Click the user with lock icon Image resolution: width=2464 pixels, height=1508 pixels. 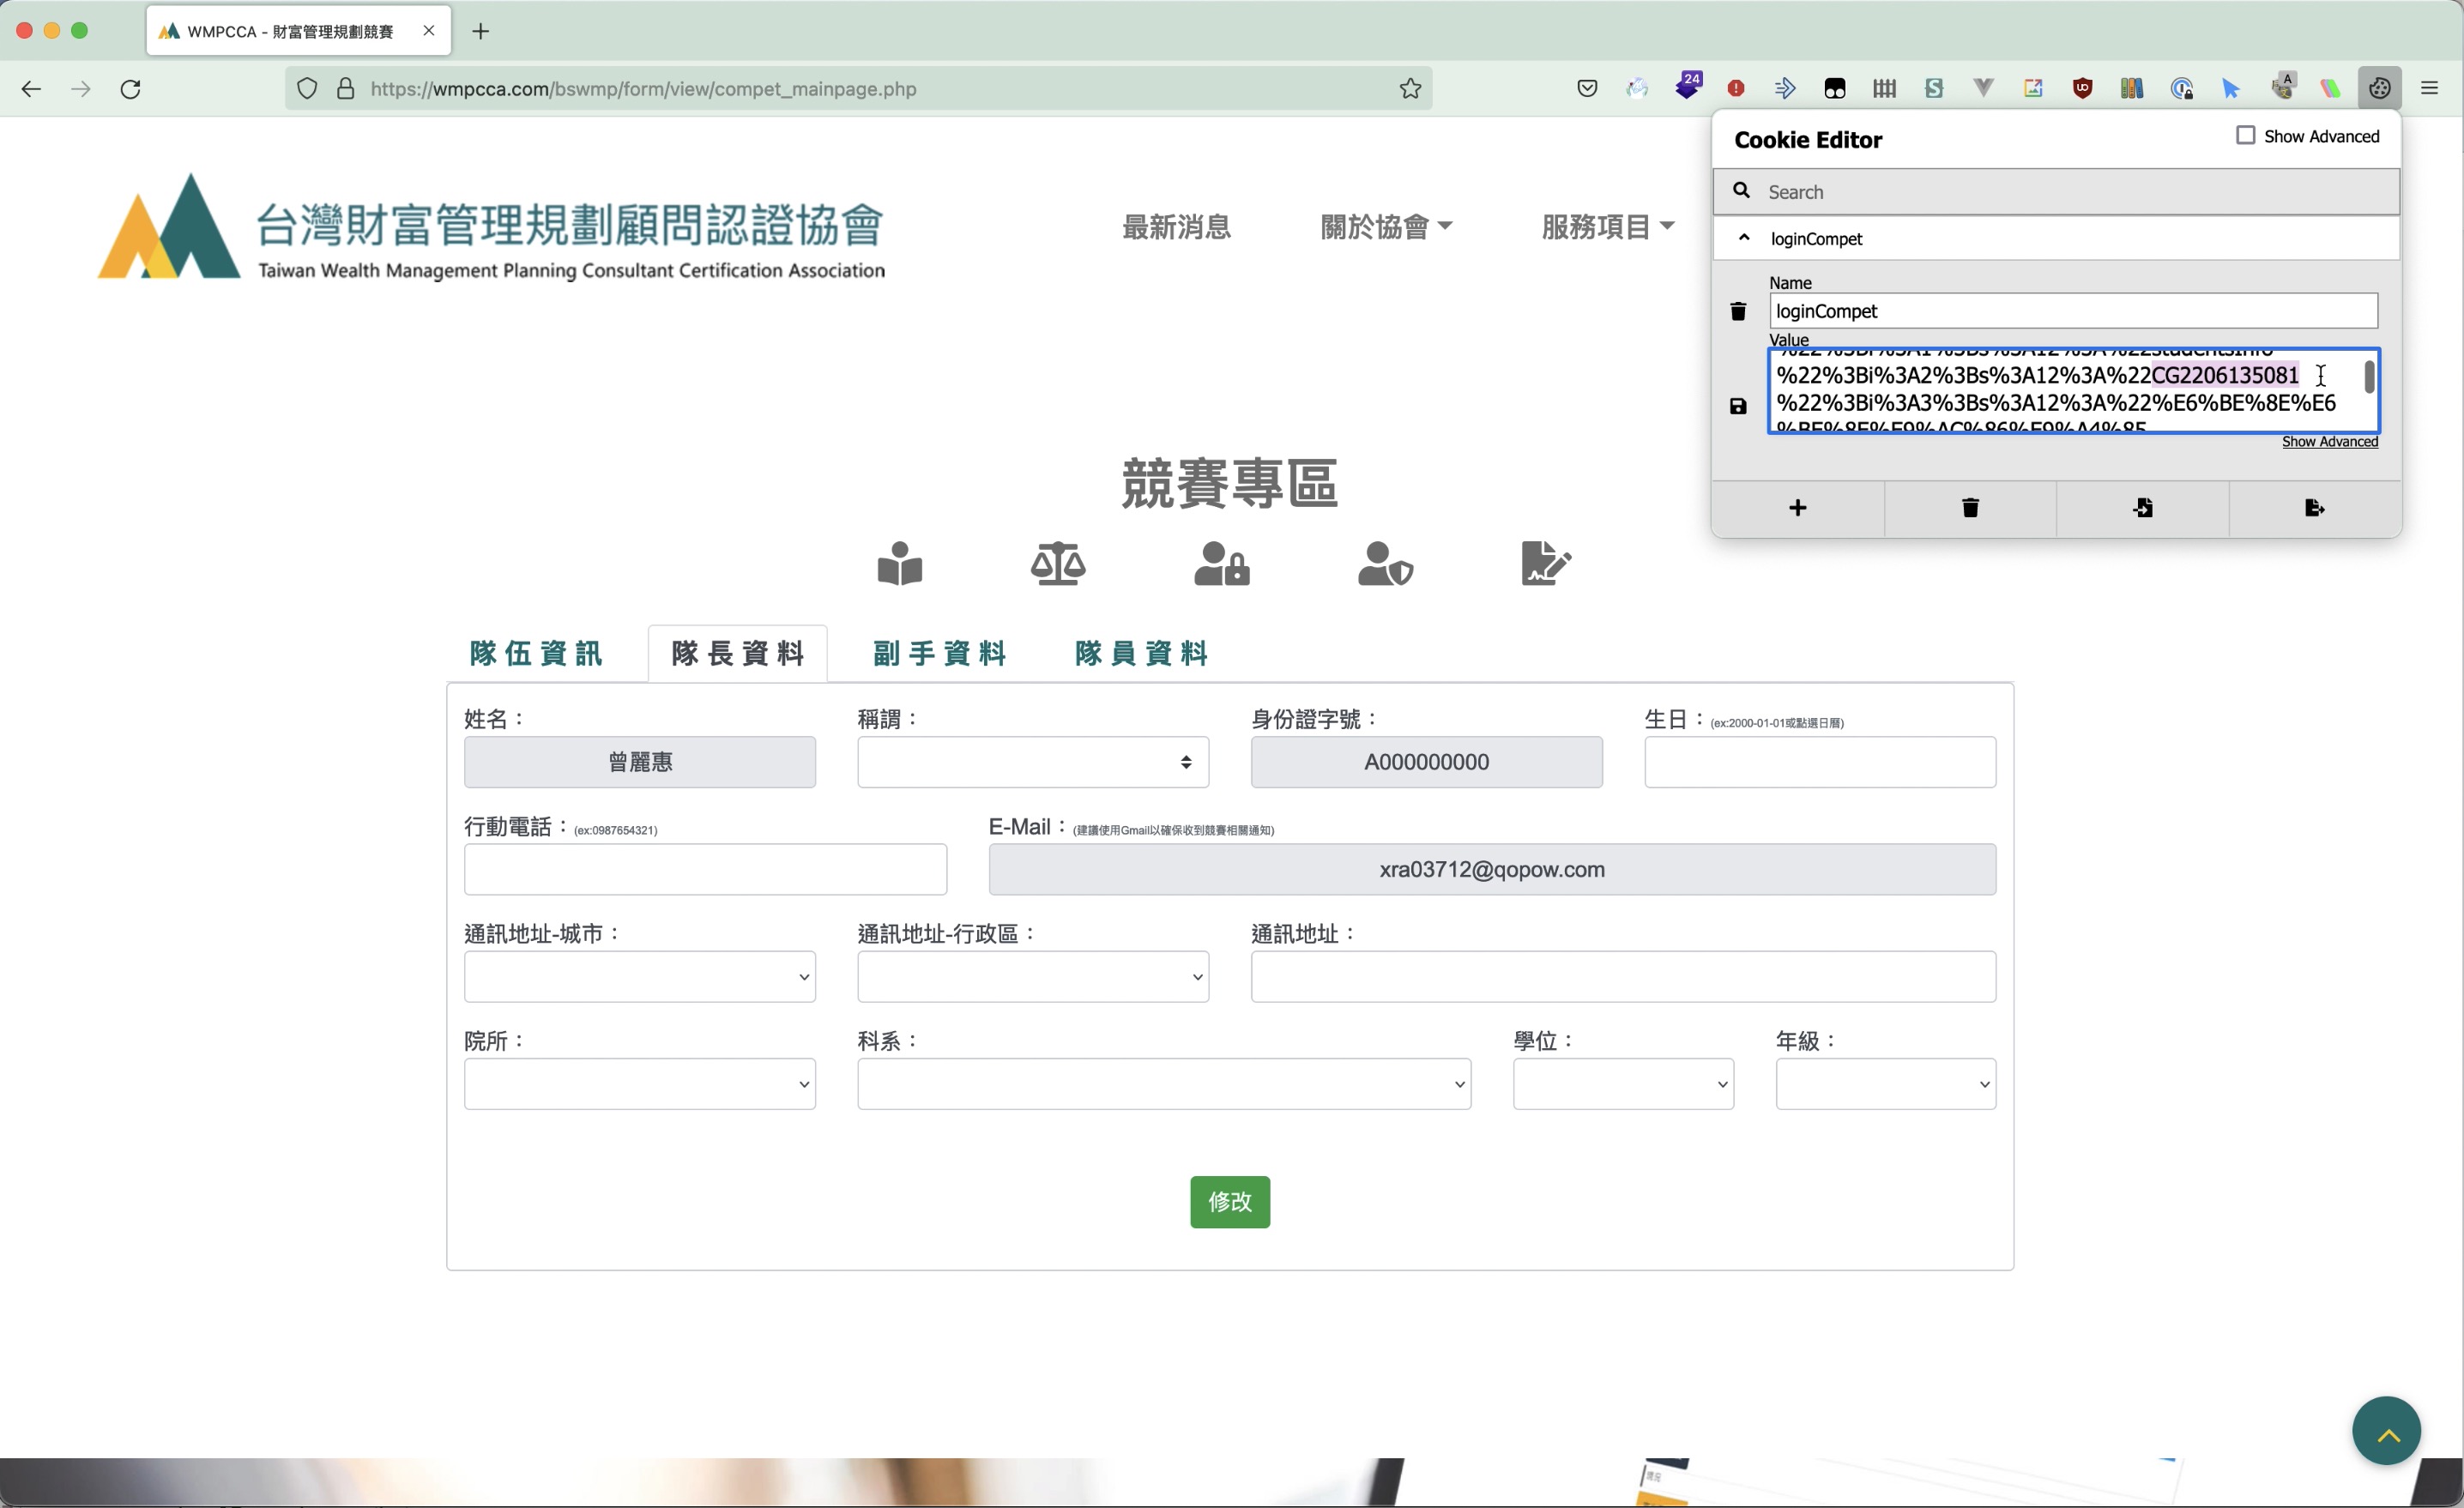coord(1221,563)
